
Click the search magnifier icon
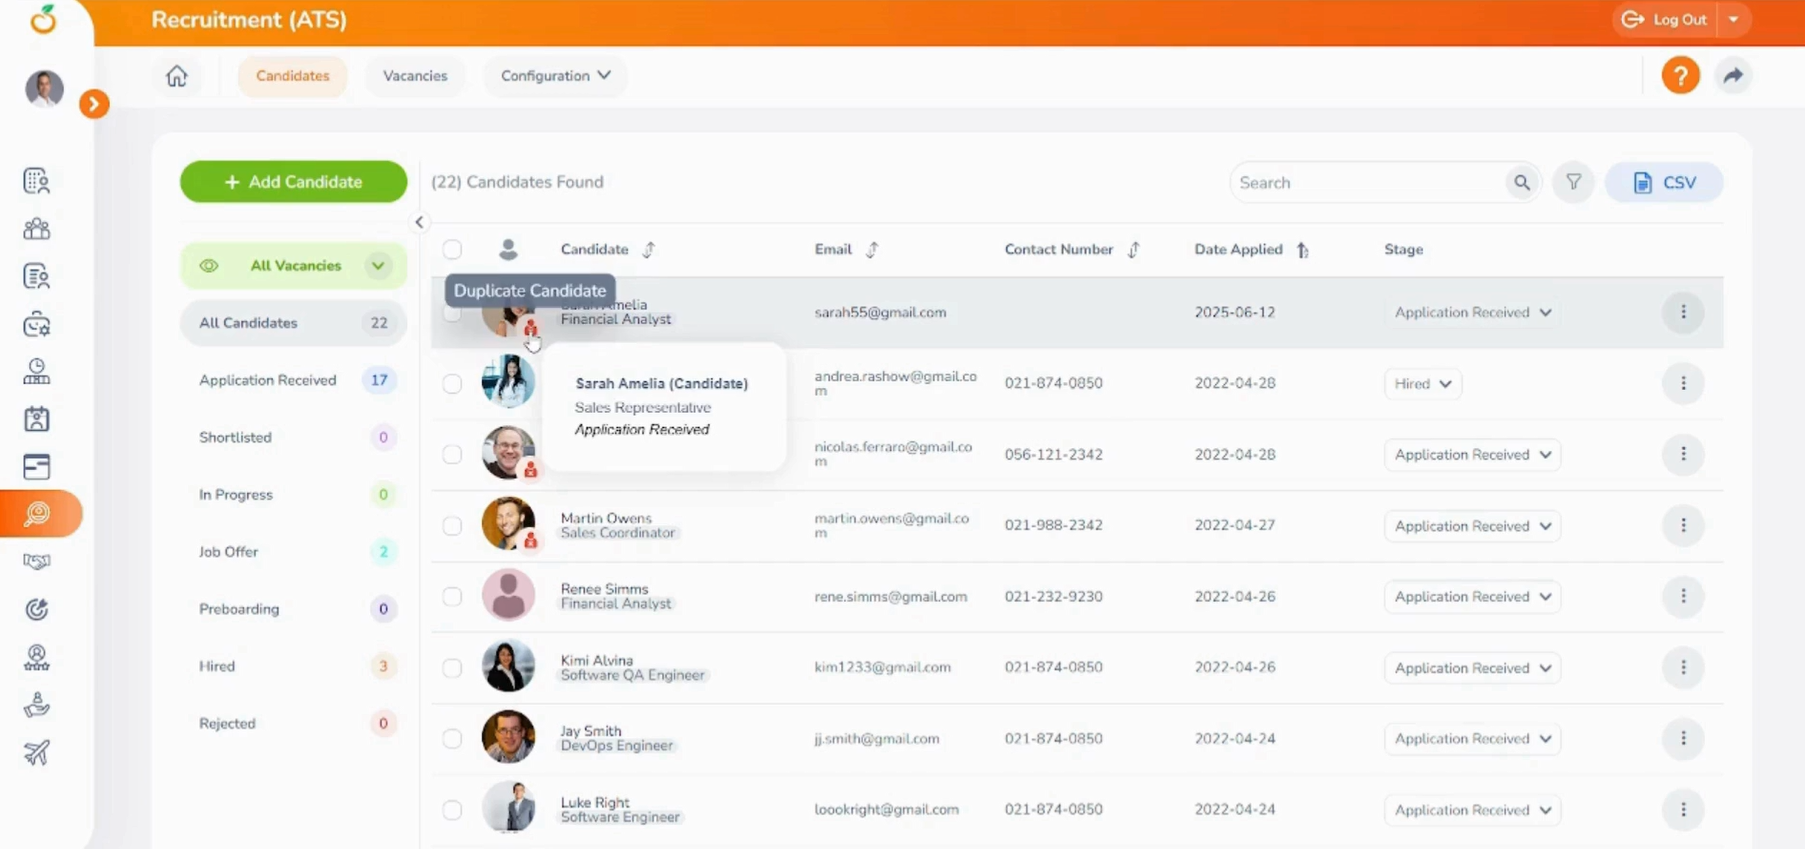[x=1521, y=183]
